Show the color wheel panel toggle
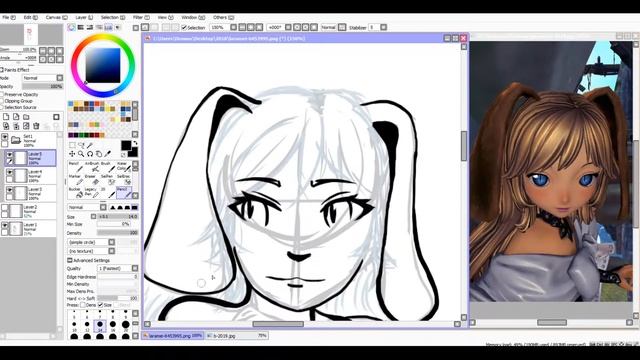The height and width of the screenshot is (360, 640). [x=72, y=27]
